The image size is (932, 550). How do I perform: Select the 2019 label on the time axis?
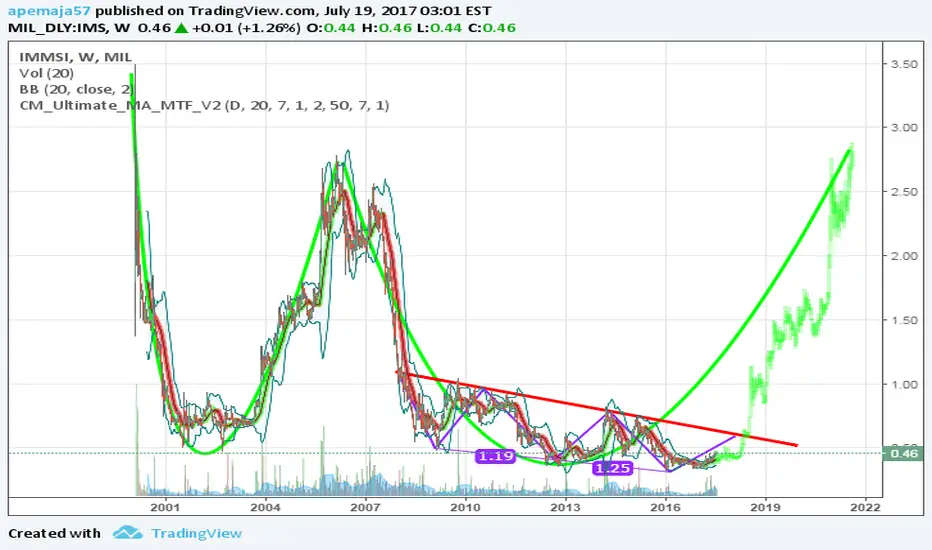(x=766, y=507)
